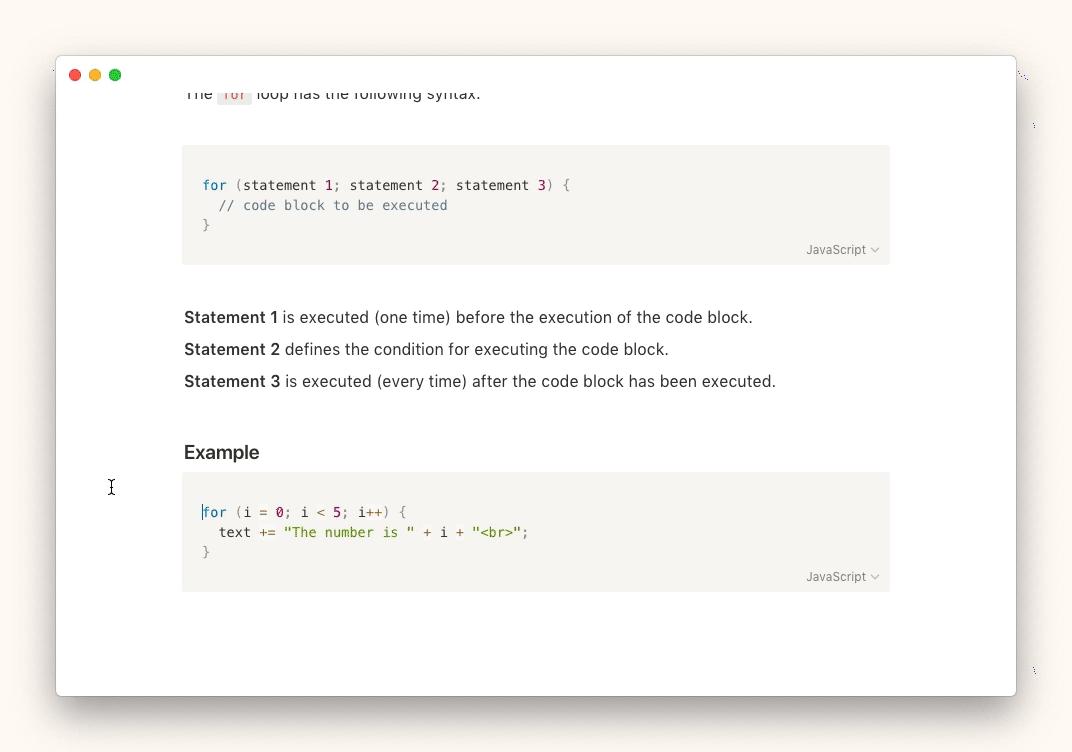Open the JavaScript language dropdown in the Example code block
The width and height of the screenshot is (1072, 752).
click(836, 577)
